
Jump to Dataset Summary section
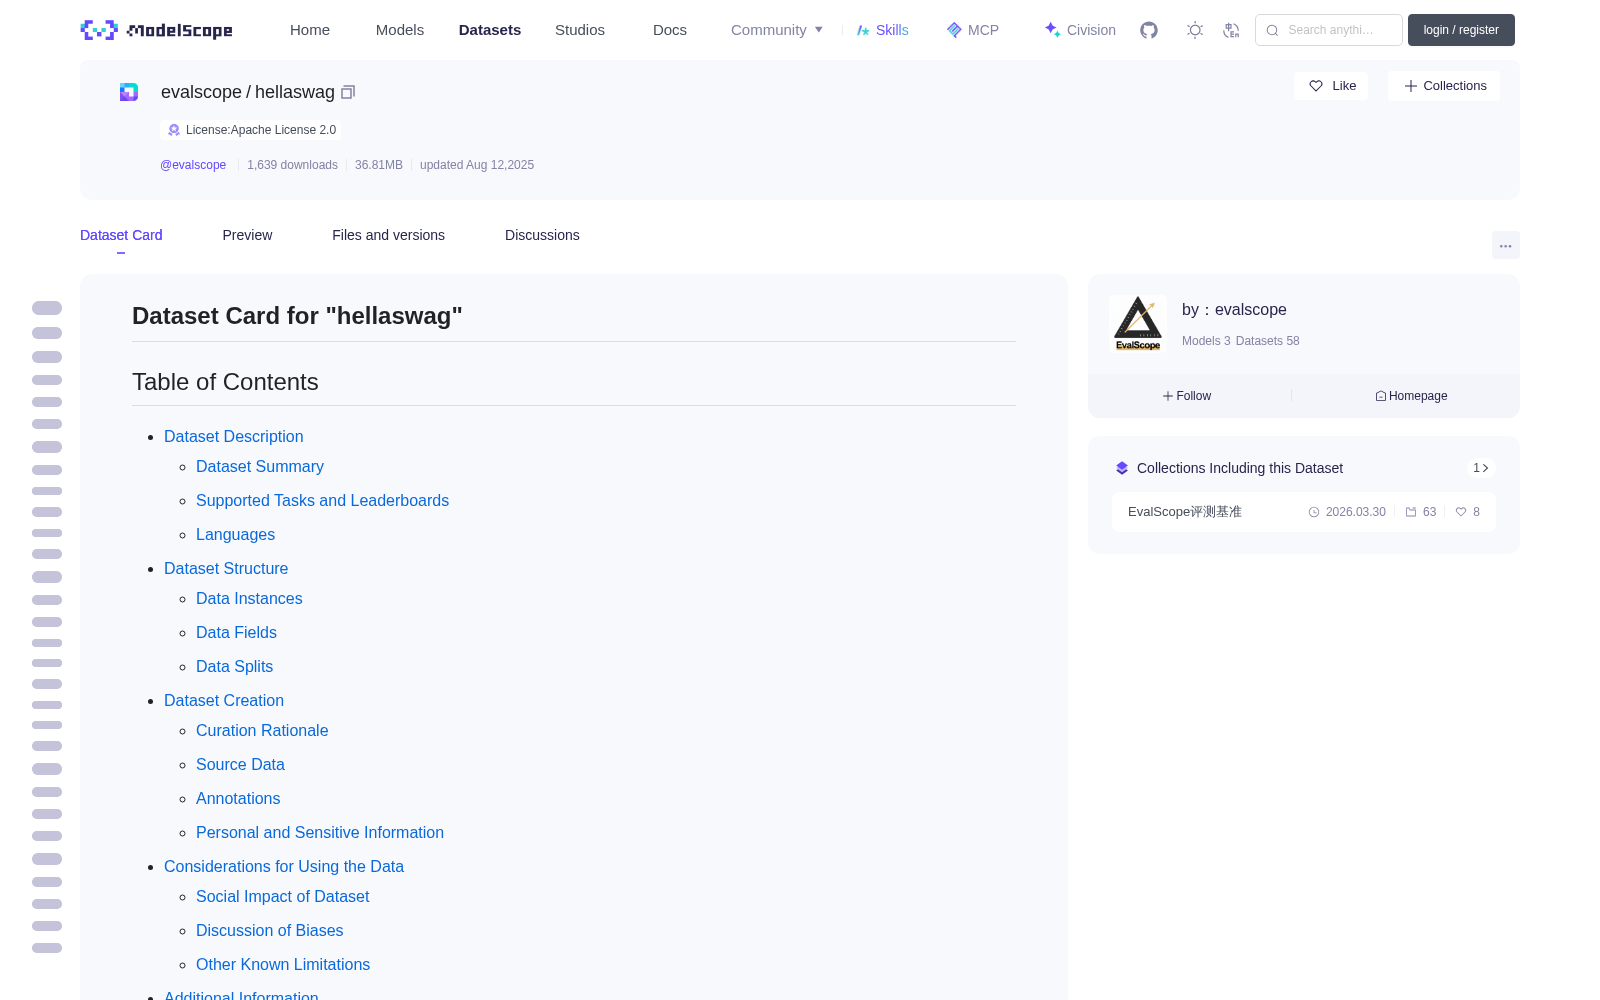point(260,466)
